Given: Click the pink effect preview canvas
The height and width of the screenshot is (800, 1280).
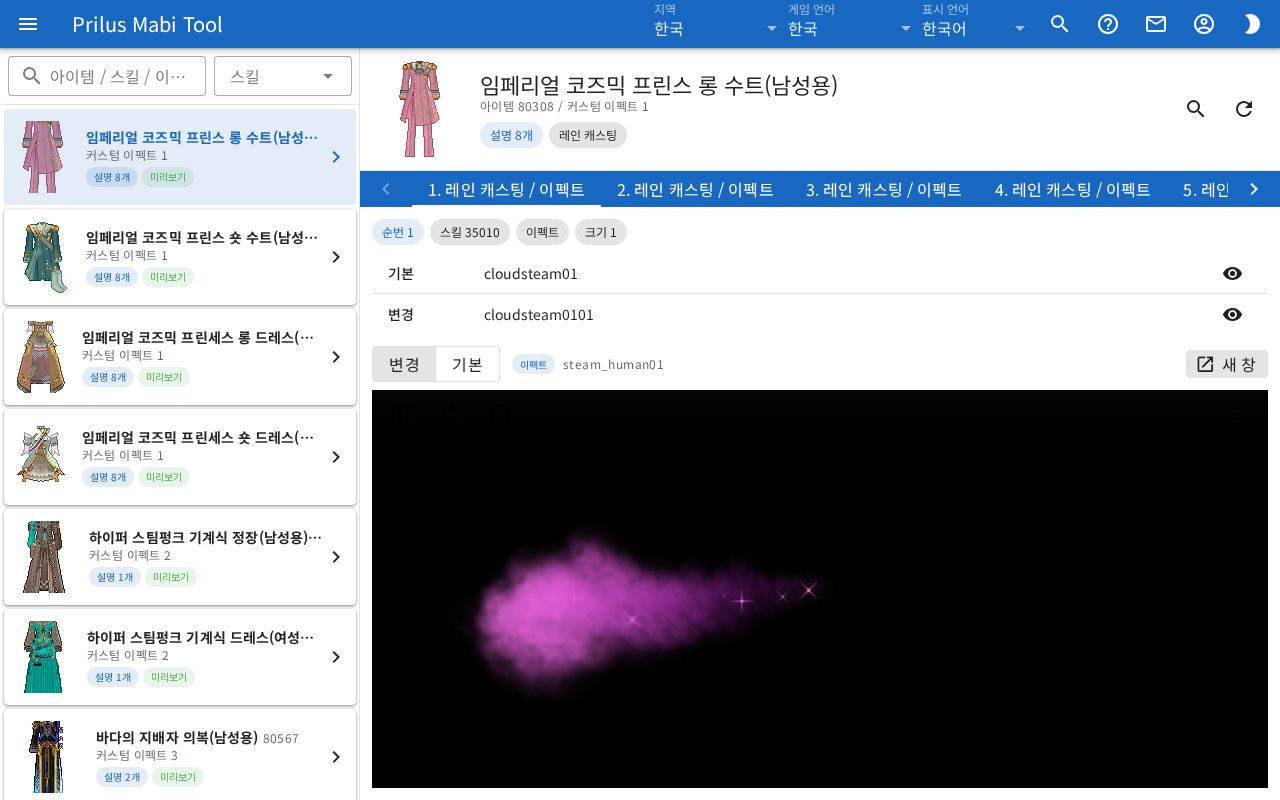Looking at the screenshot, I should pyautogui.click(x=820, y=589).
